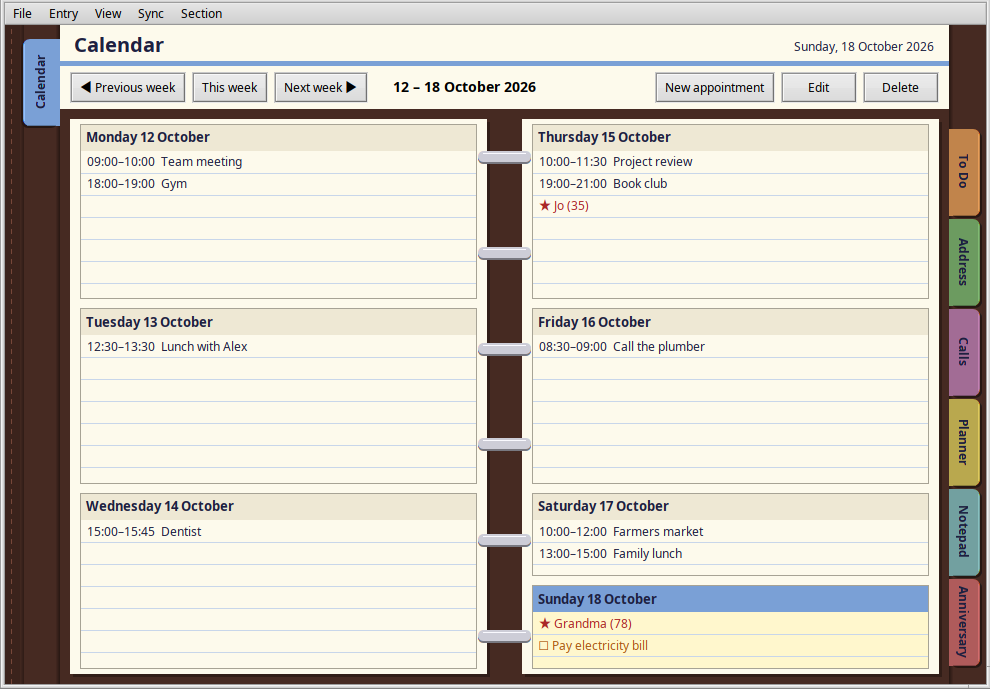Open the File menu

pos(22,13)
